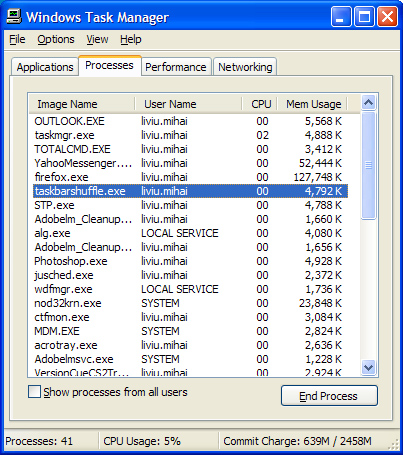This screenshot has height=455, width=403.
Task: Sort by User Name column header
Action: pyautogui.click(x=188, y=104)
